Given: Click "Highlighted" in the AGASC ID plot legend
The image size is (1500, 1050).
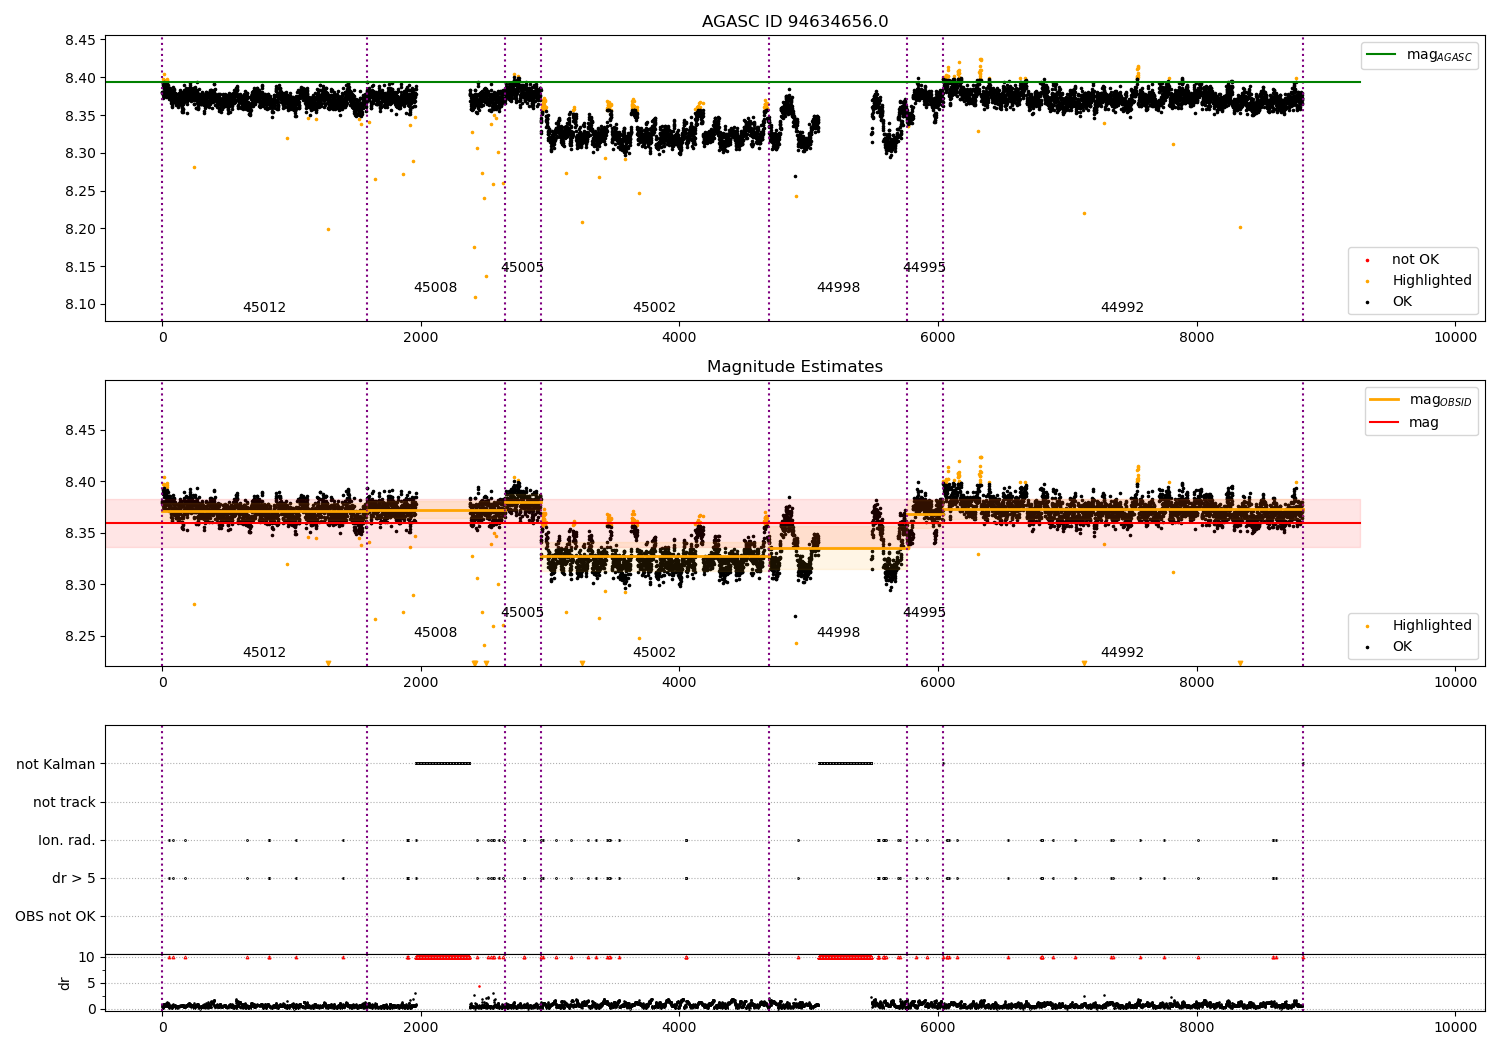Looking at the screenshot, I should [1432, 281].
